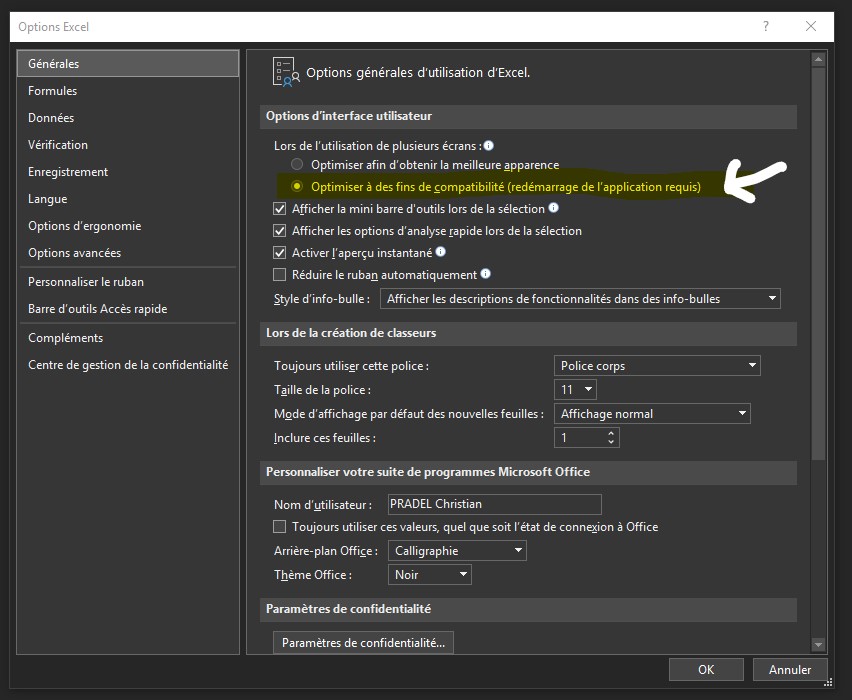Click info icon next to 'Activer l'aperçu instantané'
The height and width of the screenshot is (700, 852).
pos(441,253)
